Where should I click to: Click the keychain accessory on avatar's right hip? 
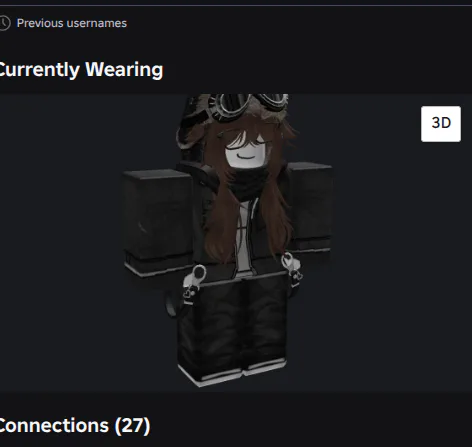(292, 271)
